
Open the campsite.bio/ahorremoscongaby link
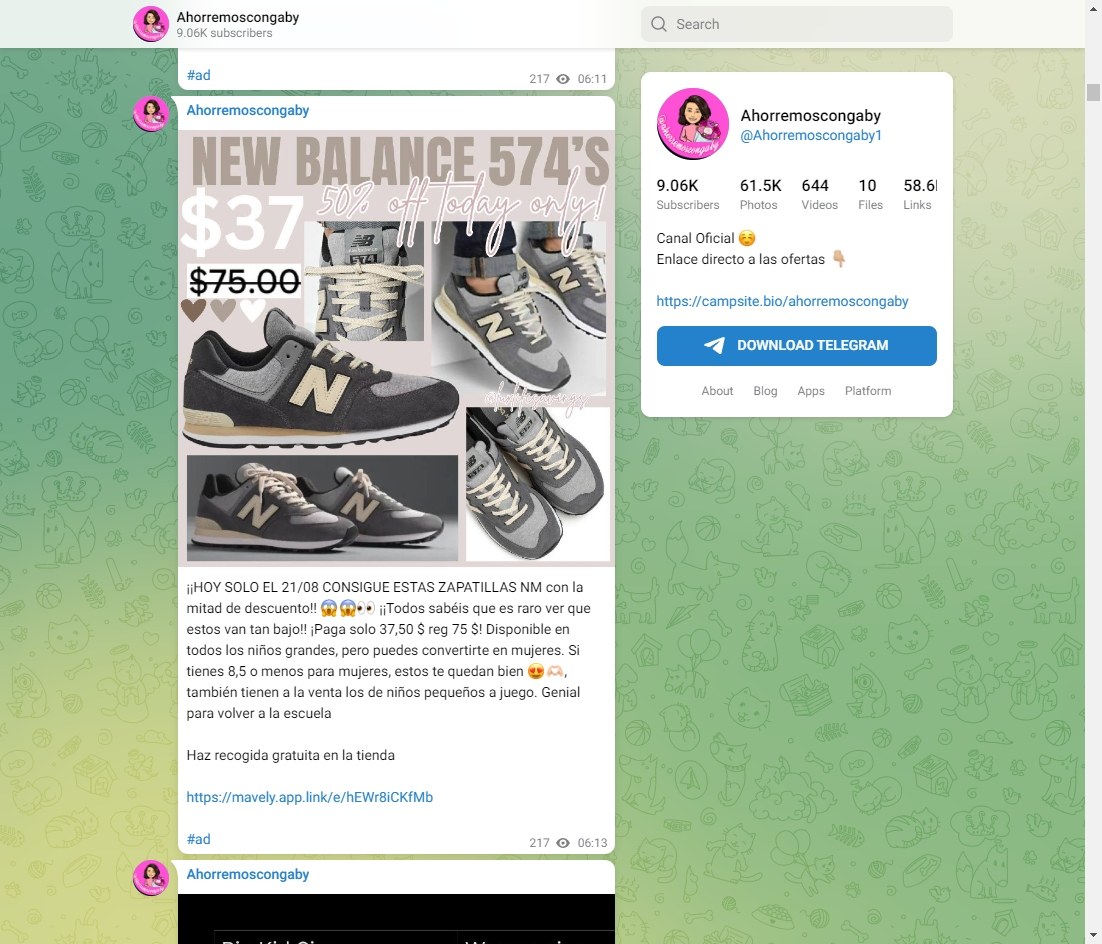(x=782, y=301)
